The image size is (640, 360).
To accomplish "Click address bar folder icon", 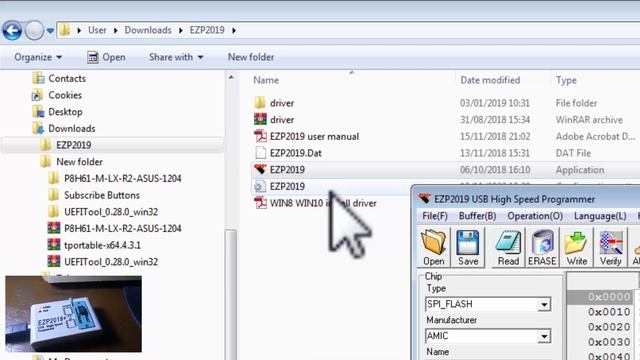I will [x=64, y=30].
